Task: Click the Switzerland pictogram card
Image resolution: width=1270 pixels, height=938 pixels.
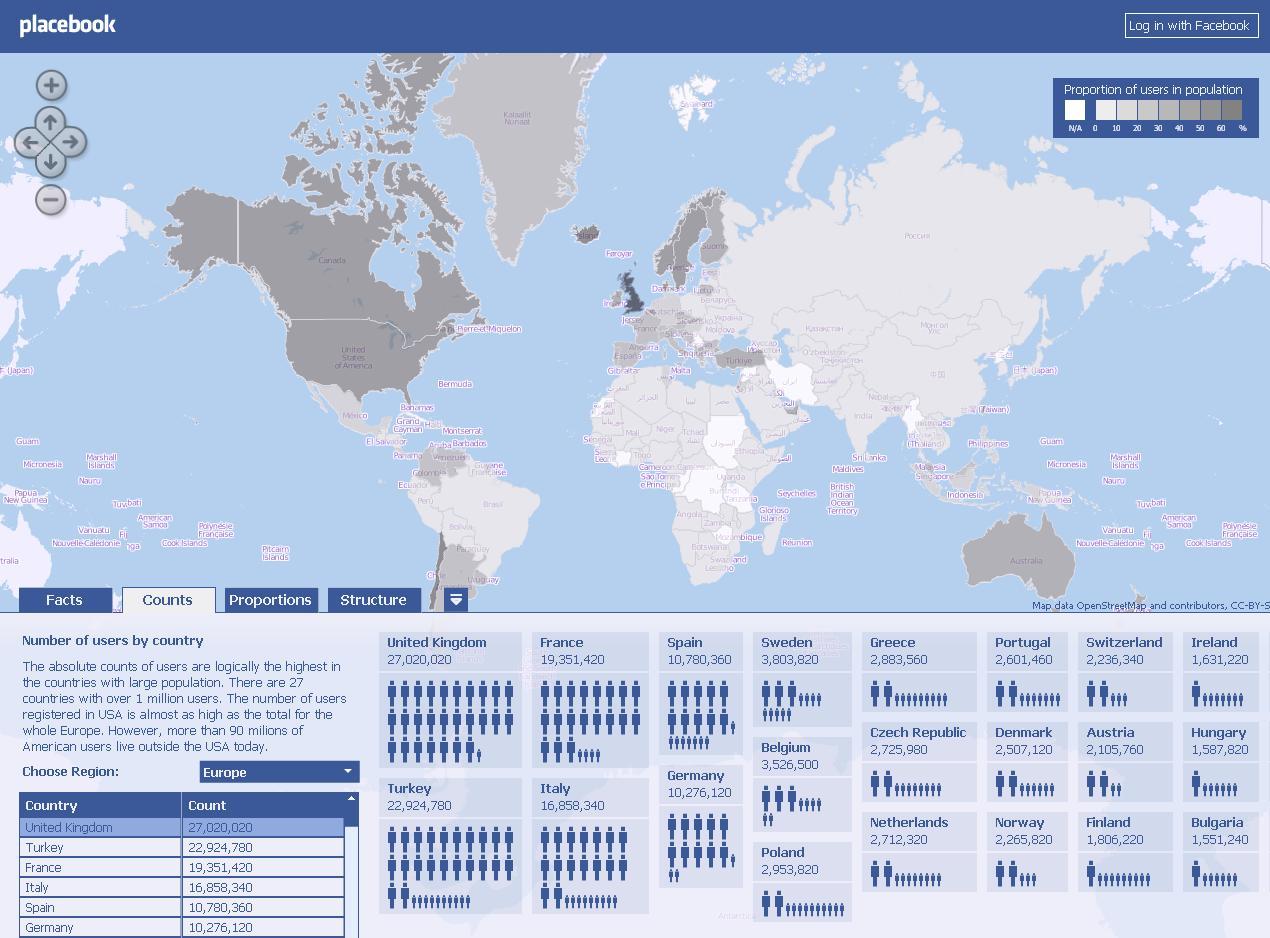Action: tap(1125, 671)
